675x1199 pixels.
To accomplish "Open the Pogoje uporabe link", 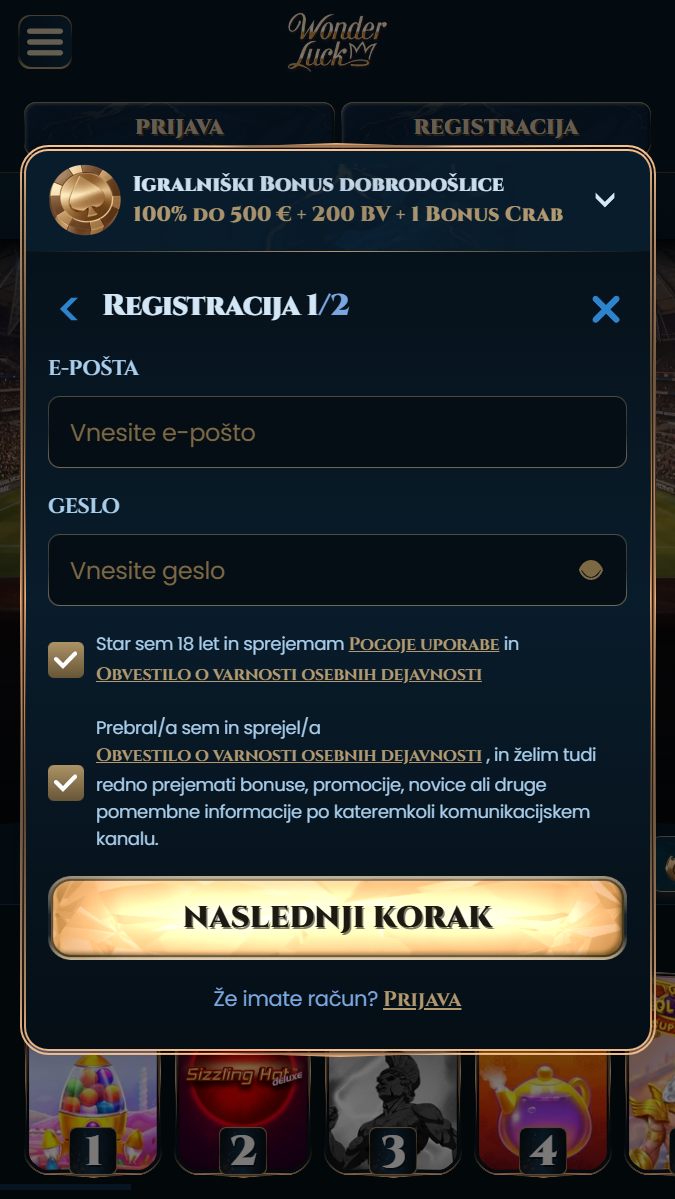I will [423, 644].
